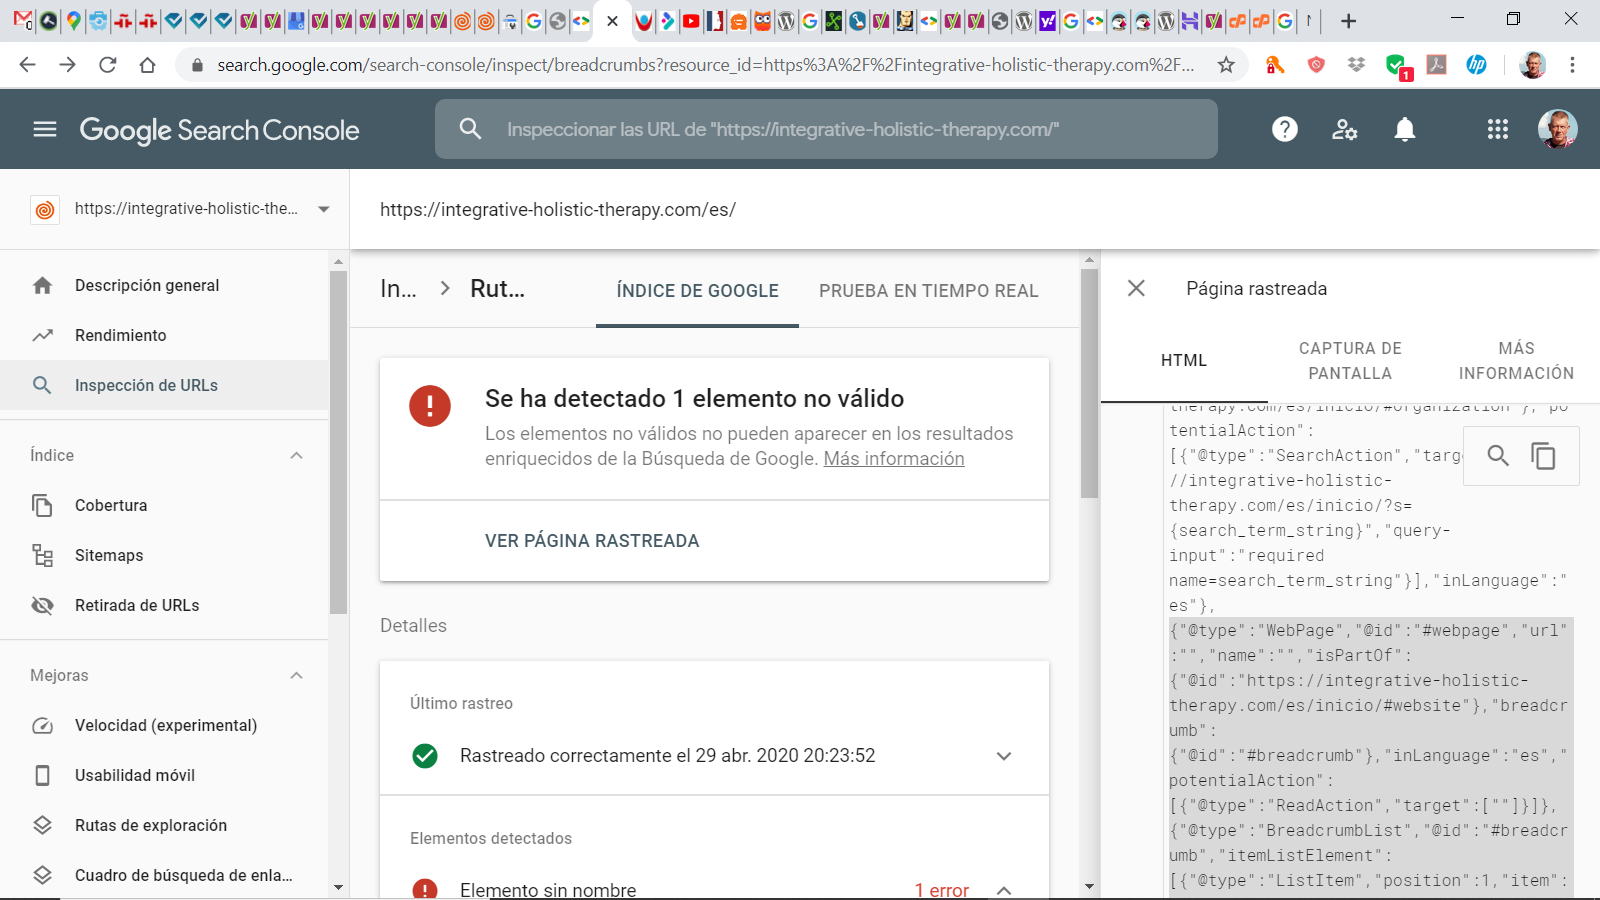Screen dimensions: 1600x900
Task: Click the In... breadcrumb link
Action: (398, 289)
